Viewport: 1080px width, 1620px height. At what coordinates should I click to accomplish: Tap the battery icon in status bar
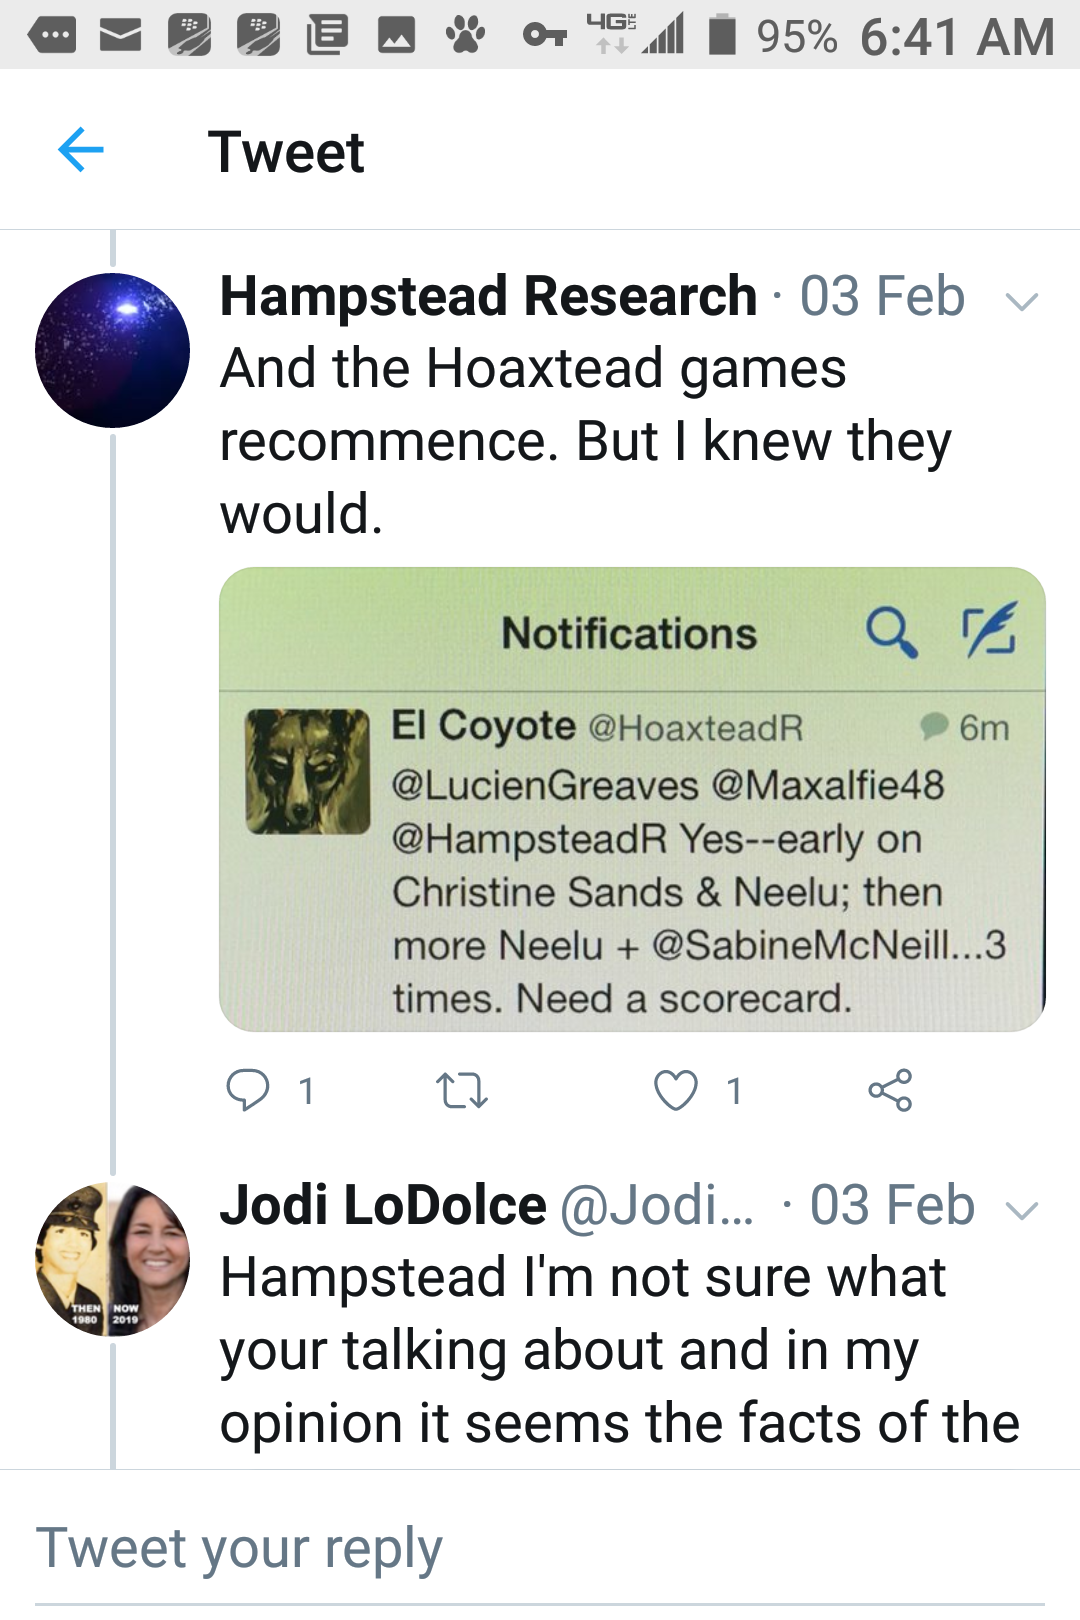click(x=722, y=35)
